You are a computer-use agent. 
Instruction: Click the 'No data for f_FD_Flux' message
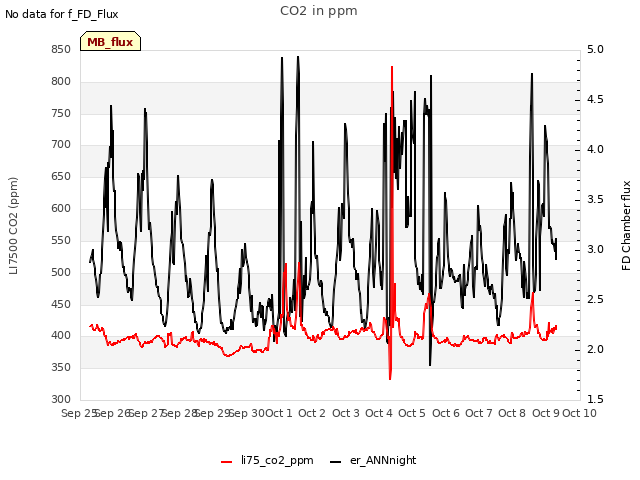(62, 14)
